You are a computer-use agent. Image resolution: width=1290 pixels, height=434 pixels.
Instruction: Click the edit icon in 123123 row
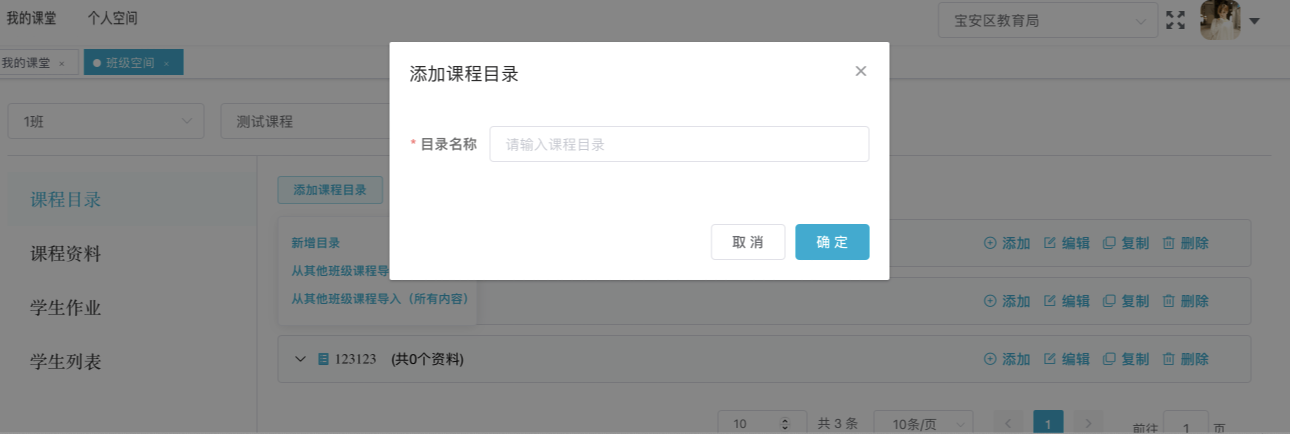[x=1050, y=359]
